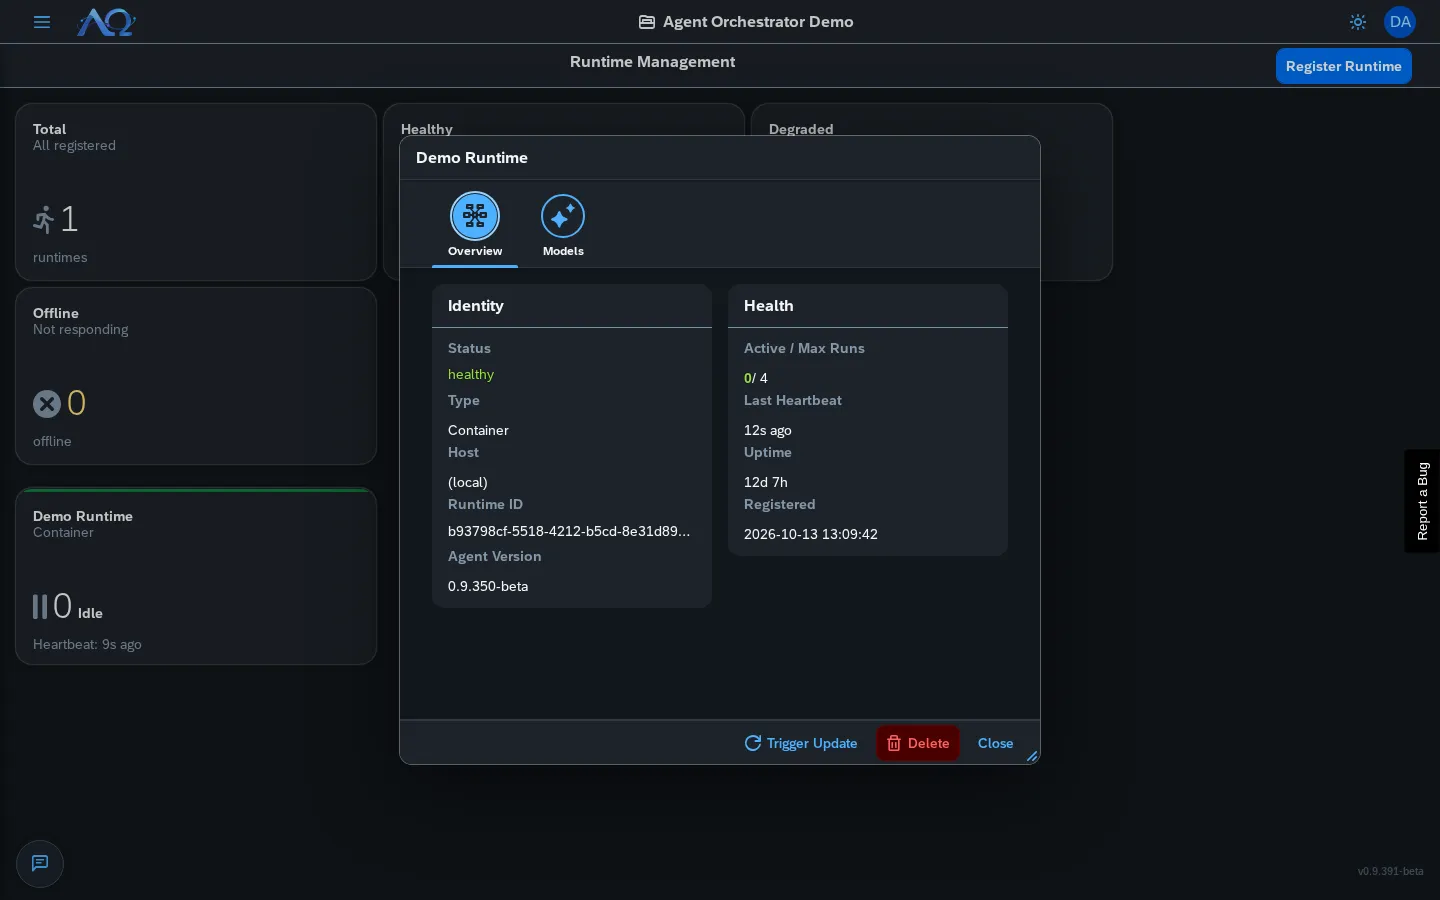Open the chat bubble icon
The height and width of the screenshot is (900, 1440).
40,863
